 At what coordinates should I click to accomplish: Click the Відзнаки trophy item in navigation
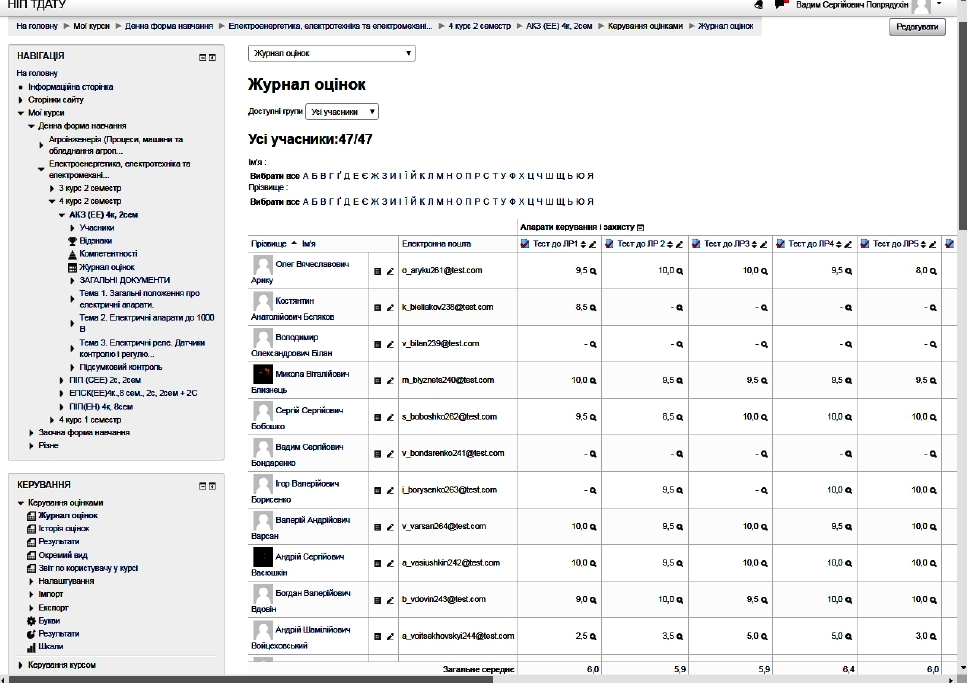(95, 241)
